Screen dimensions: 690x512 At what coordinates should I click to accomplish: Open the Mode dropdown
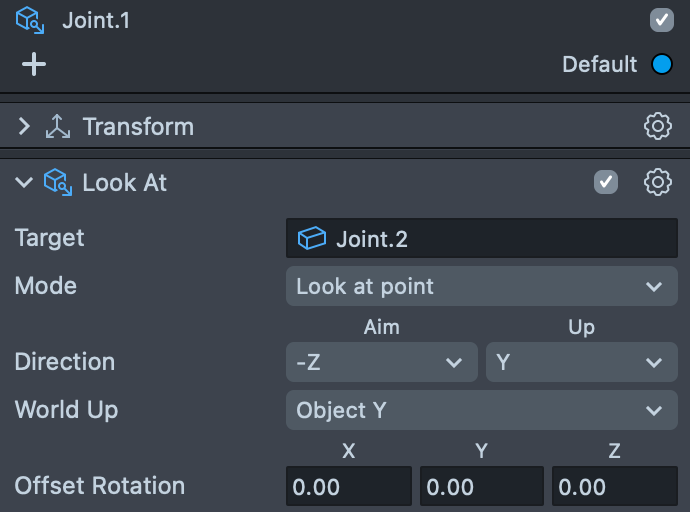(481, 287)
